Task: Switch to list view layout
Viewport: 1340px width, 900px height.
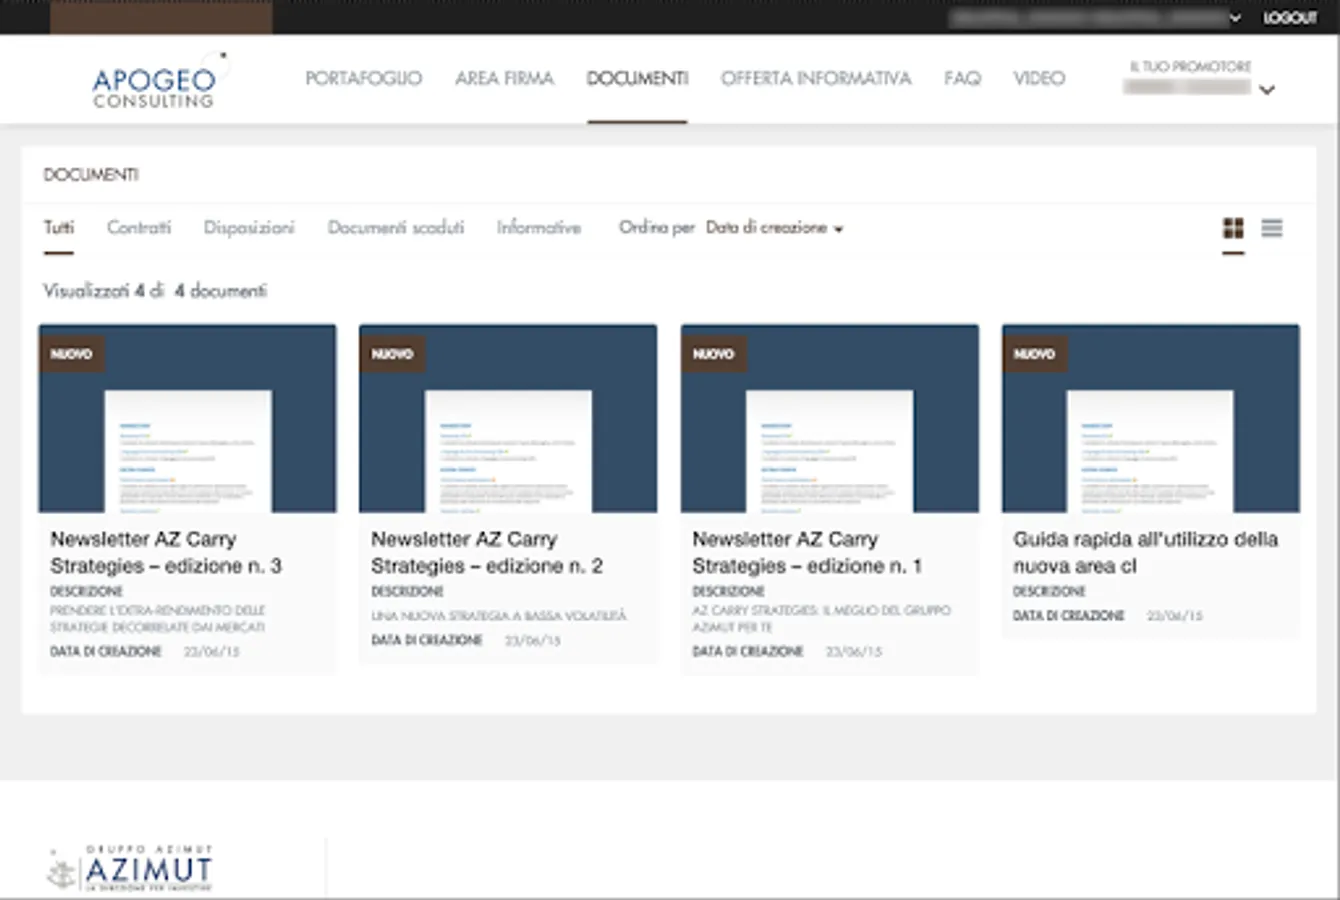Action: (1272, 229)
